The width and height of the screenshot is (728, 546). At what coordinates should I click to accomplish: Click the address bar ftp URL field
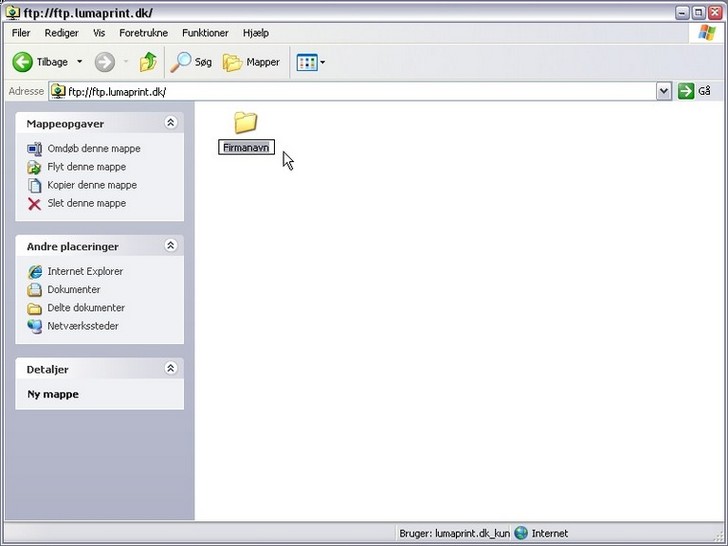(353, 91)
